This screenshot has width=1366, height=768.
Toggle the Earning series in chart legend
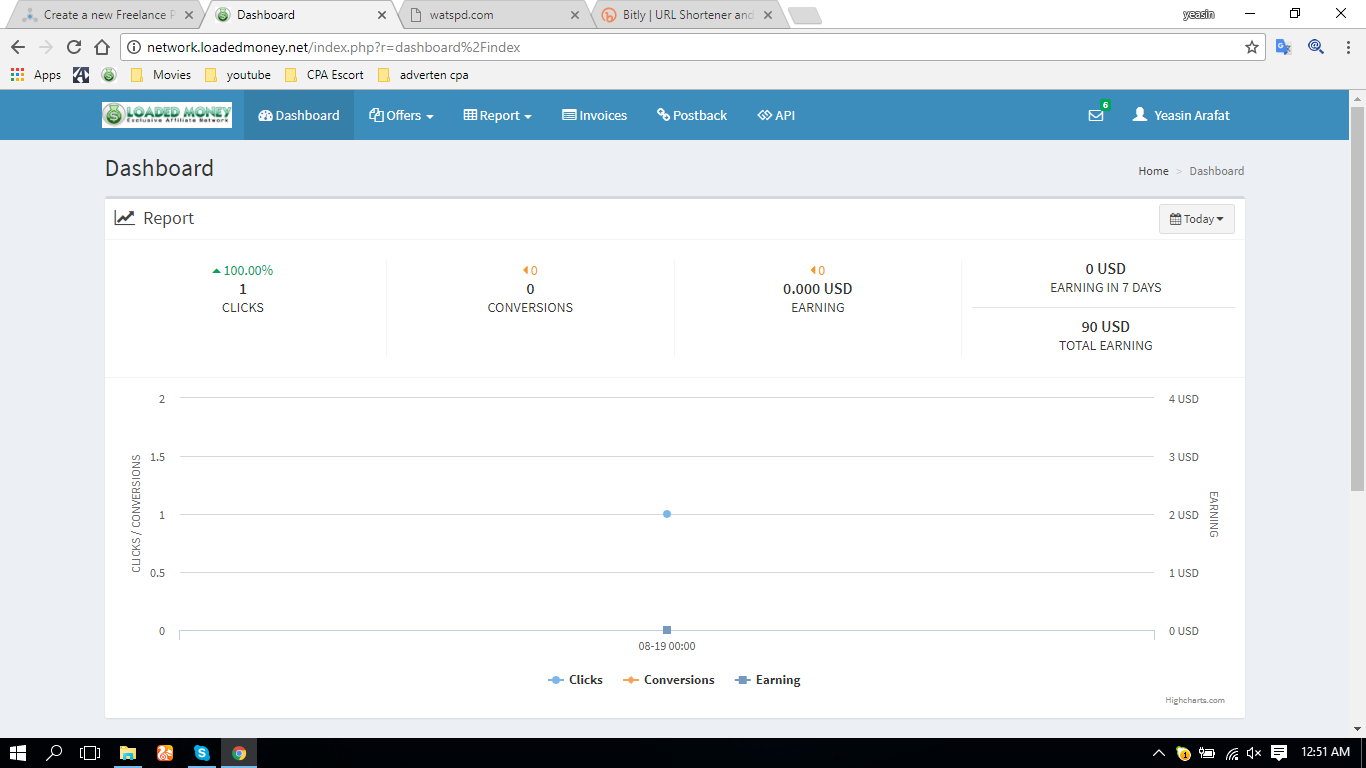pyautogui.click(x=768, y=680)
